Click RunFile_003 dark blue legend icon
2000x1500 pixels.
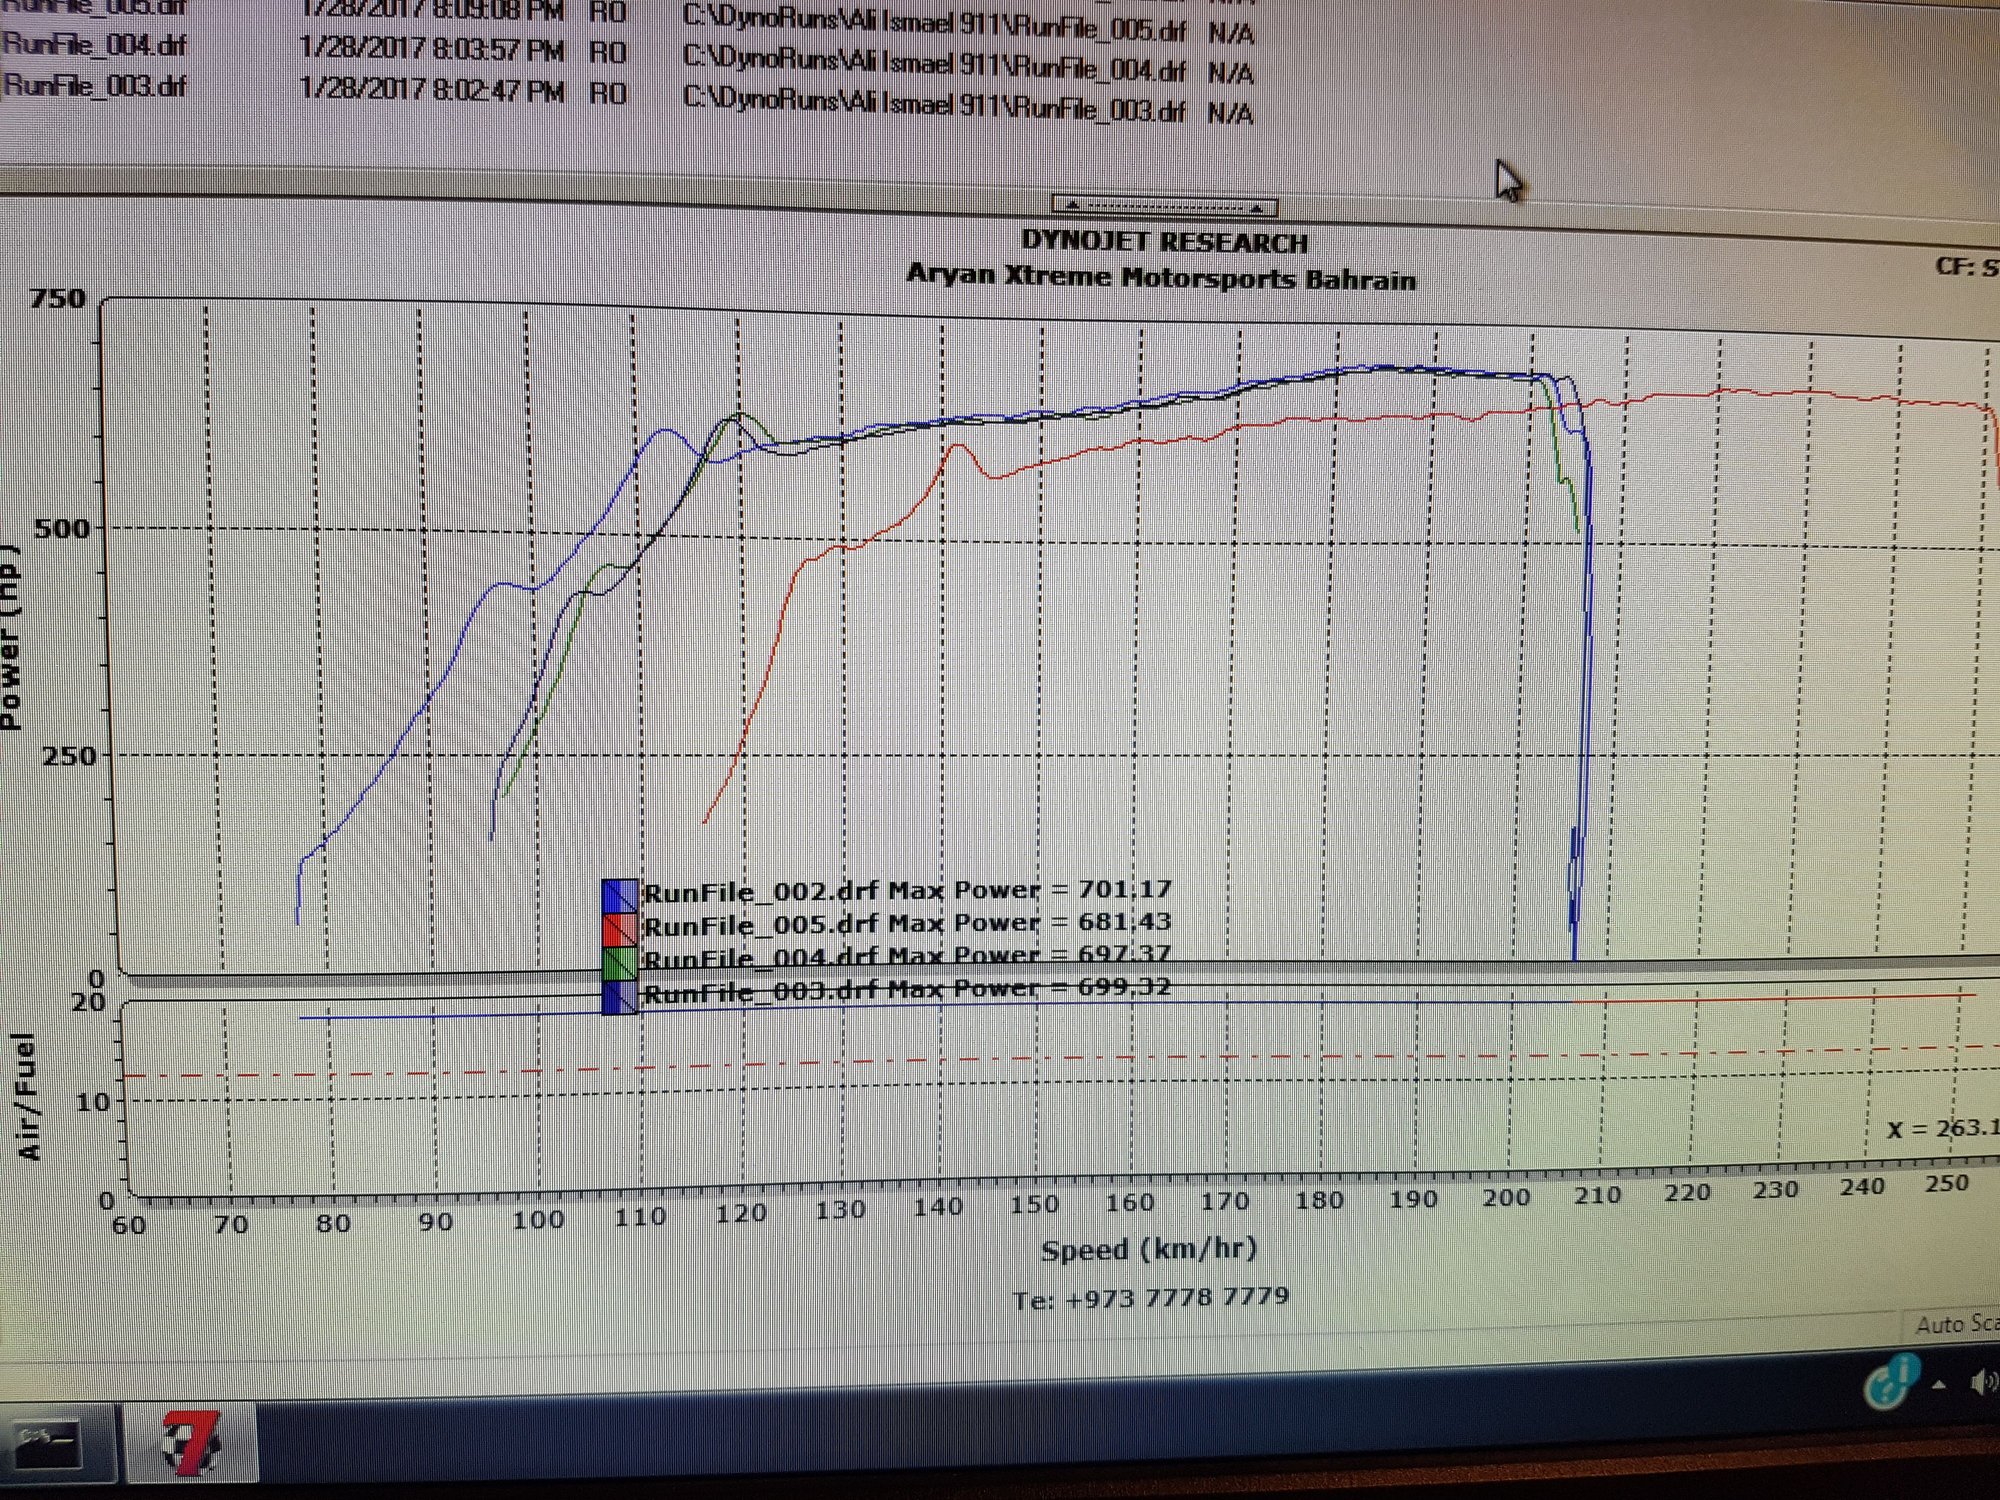(x=620, y=997)
